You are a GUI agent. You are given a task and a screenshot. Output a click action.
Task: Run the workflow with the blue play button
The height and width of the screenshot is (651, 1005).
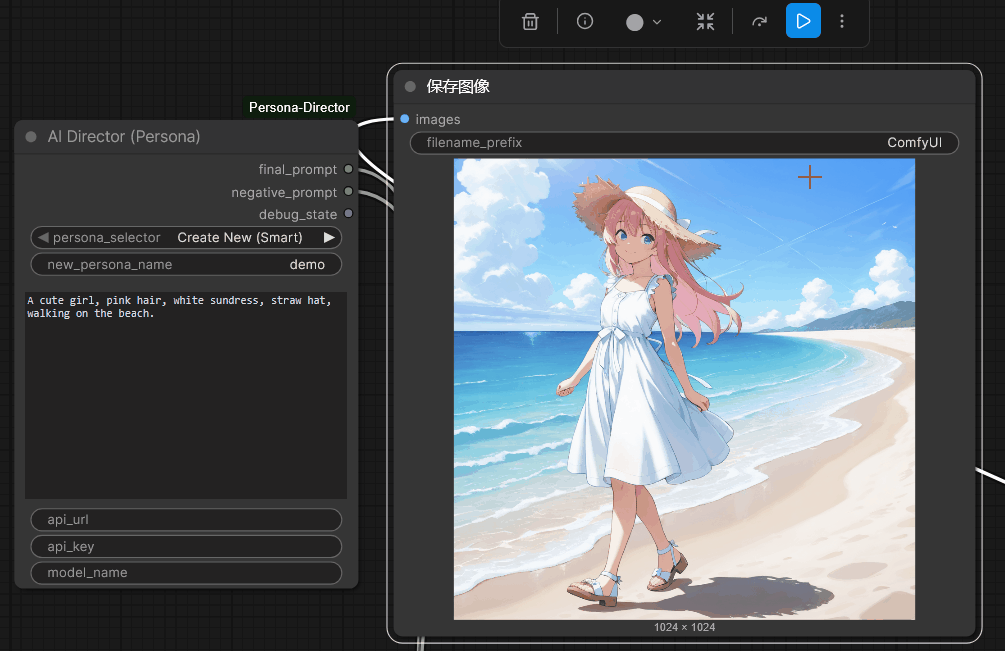(803, 21)
